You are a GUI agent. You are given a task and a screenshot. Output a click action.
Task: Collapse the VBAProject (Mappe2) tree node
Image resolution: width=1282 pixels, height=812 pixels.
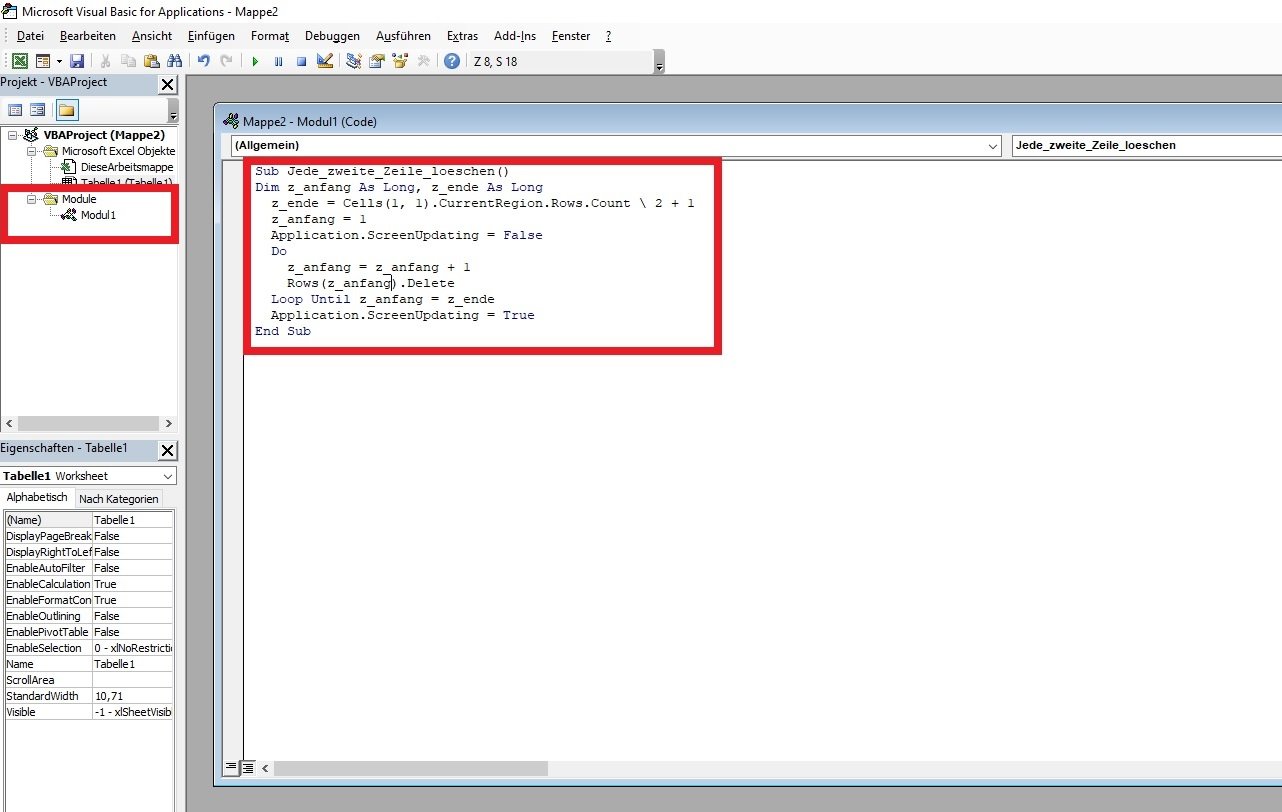[x=12, y=135]
